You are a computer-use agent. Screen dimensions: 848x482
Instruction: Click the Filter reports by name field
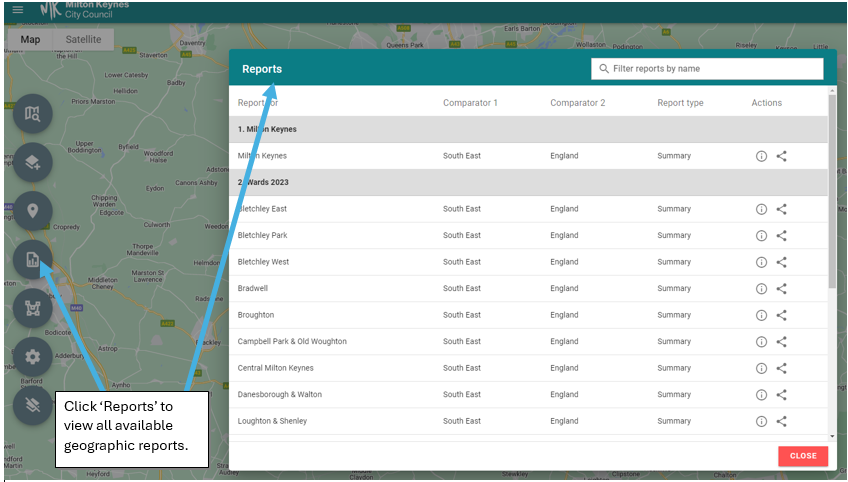click(714, 69)
